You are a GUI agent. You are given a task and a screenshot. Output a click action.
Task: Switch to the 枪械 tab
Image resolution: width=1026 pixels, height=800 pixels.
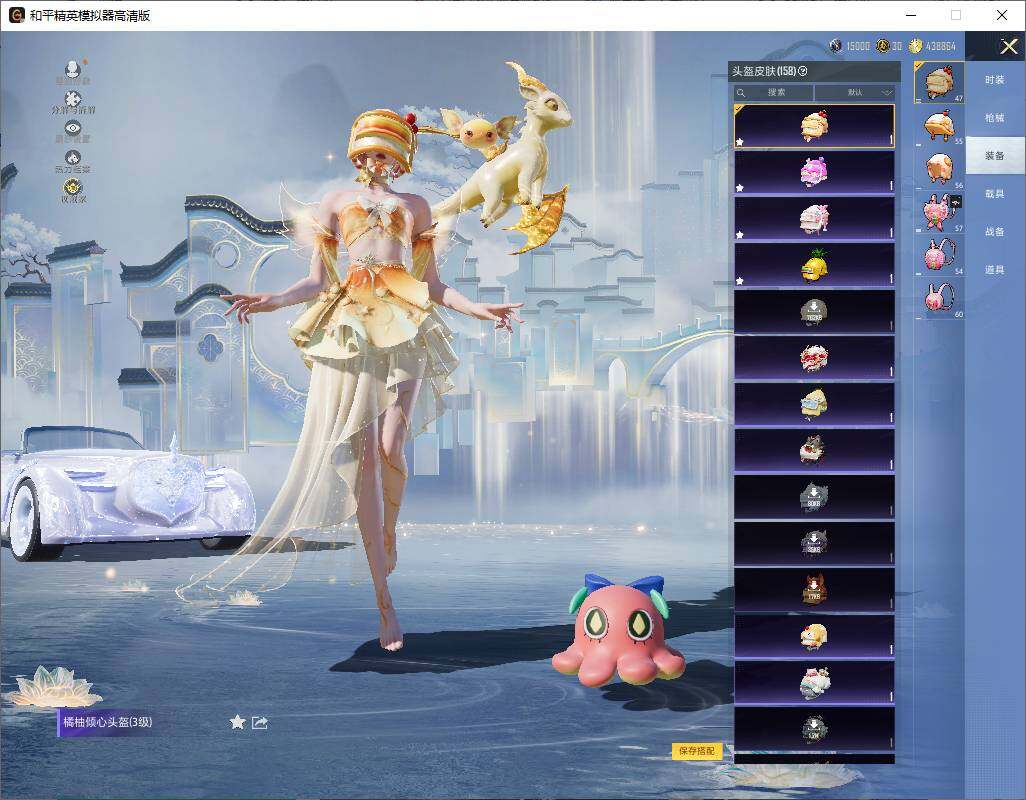point(995,118)
